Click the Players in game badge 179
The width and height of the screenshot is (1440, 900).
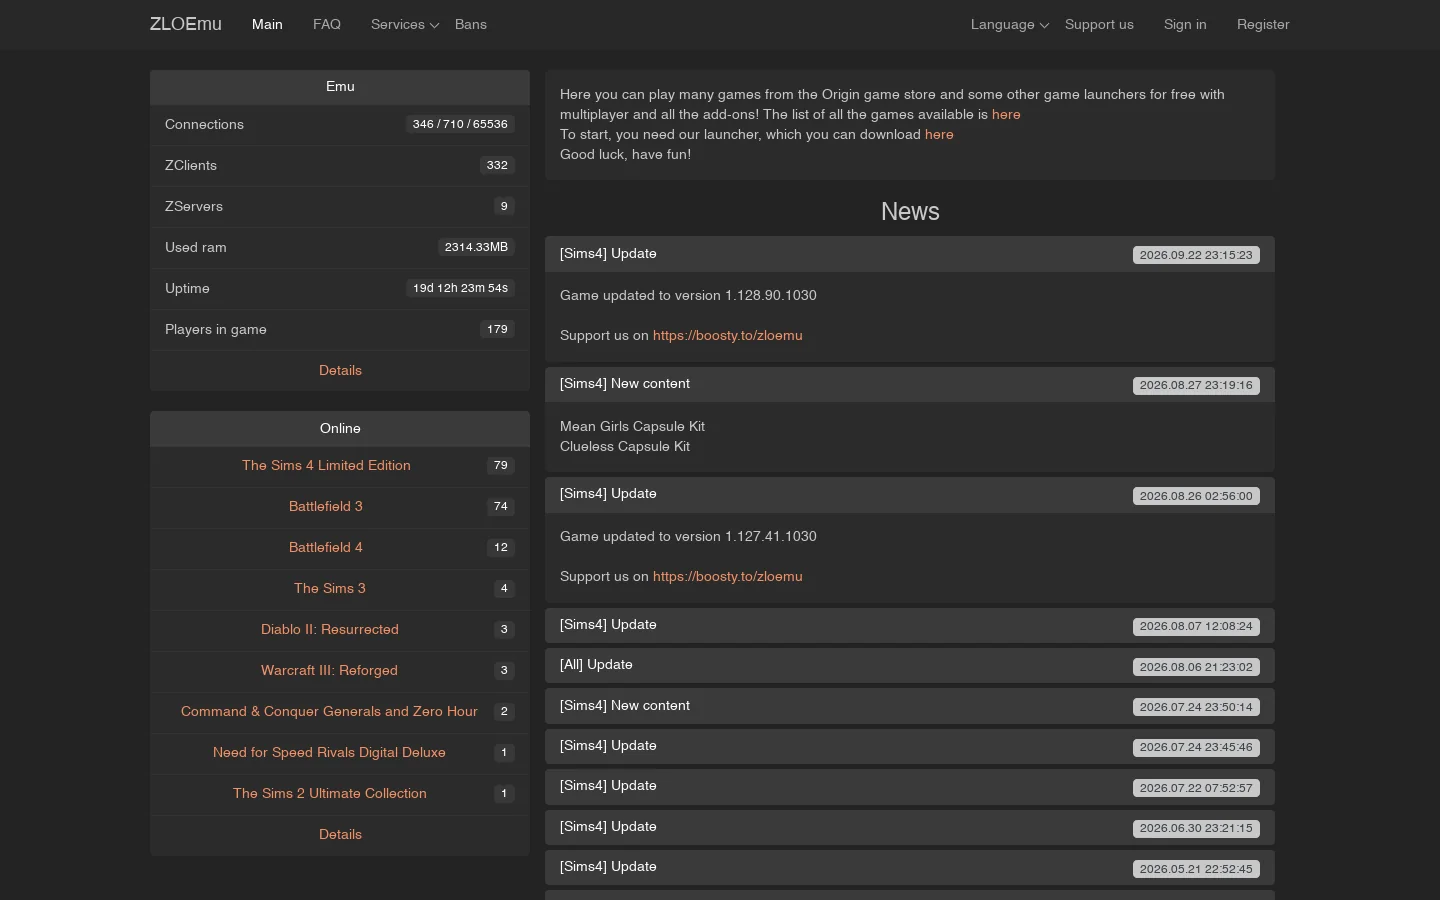click(497, 329)
